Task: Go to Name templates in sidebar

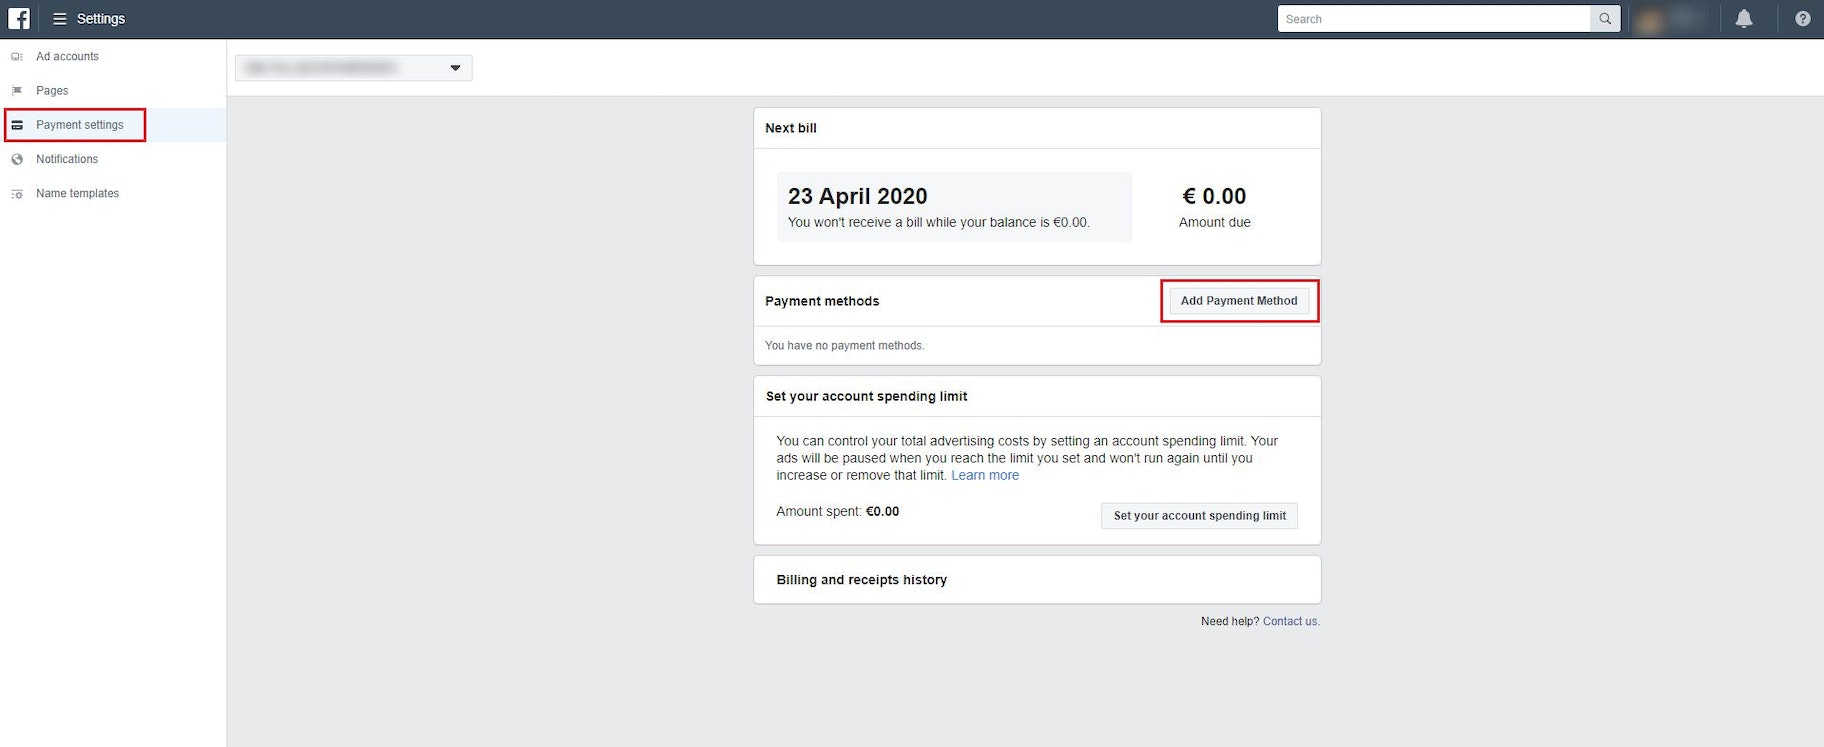Action: tap(77, 194)
